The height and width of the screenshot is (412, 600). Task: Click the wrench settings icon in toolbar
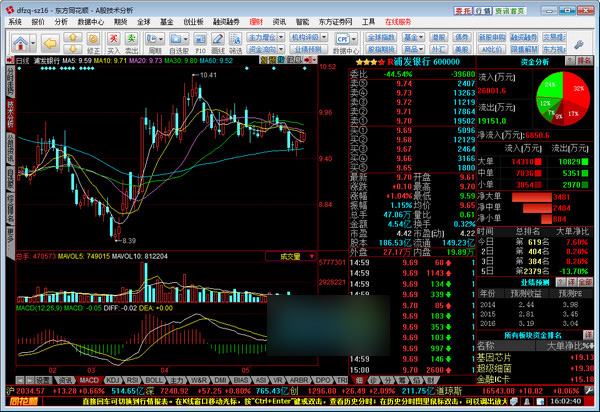click(579, 44)
